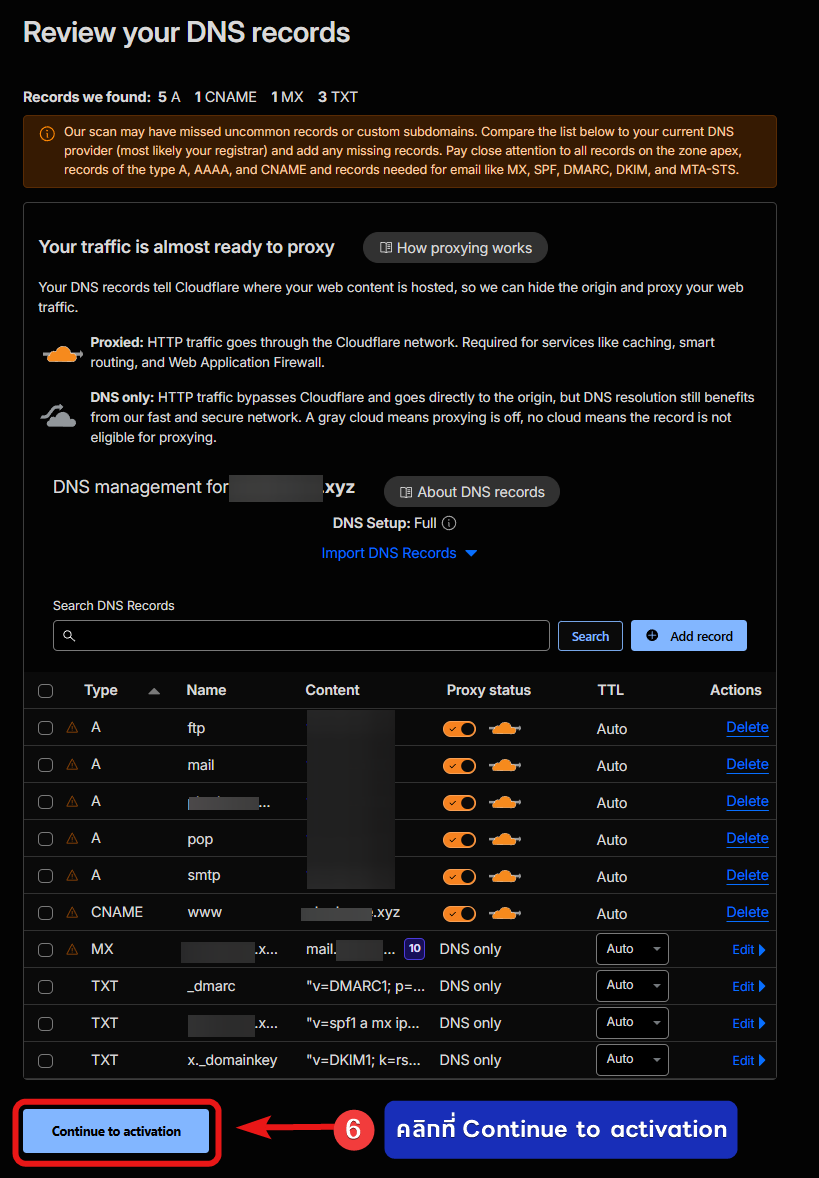Screen dimensions: 819x1178
Task: Click orange cloud icon in smtp row
Action: point(504,876)
